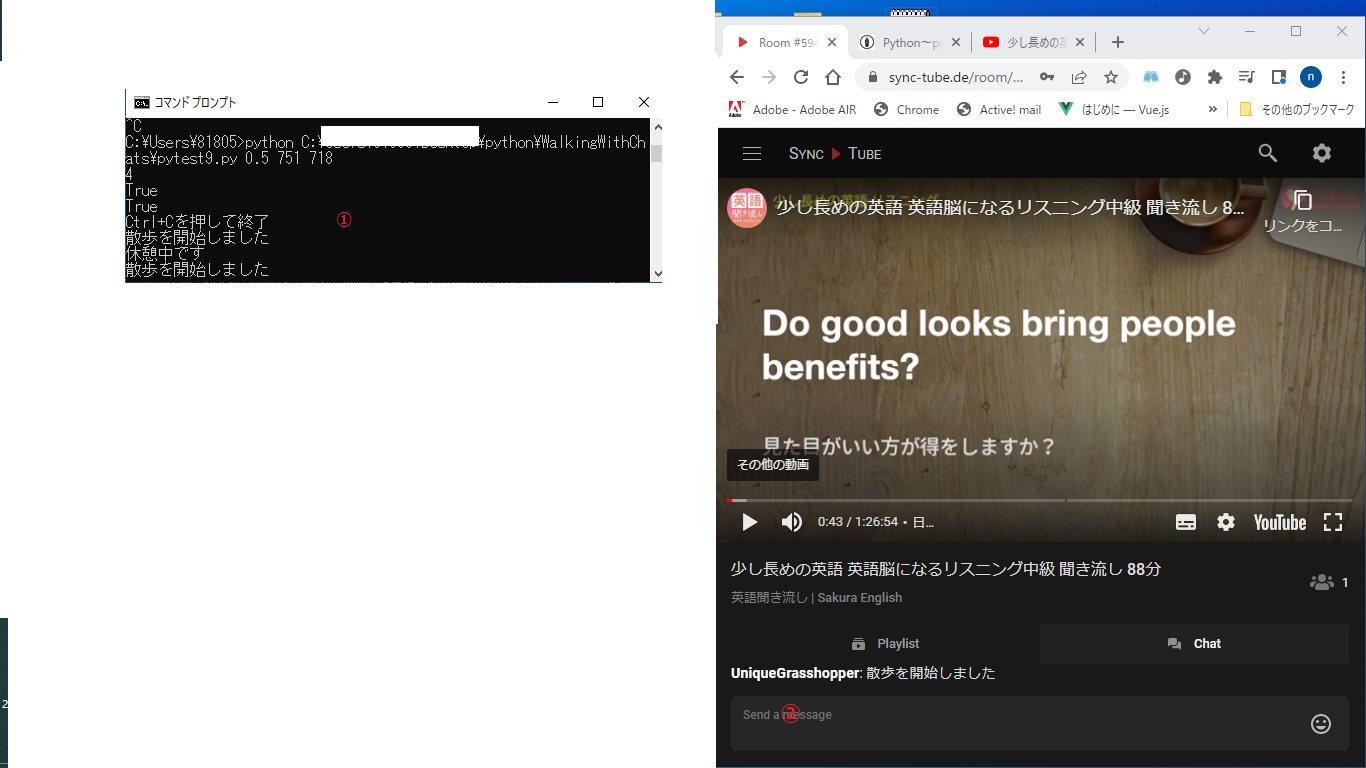This screenshot has width=1366, height=768.
Task: Click the 英語聞き流し | Sakura English channel text
Action: [x=816, y=598]
